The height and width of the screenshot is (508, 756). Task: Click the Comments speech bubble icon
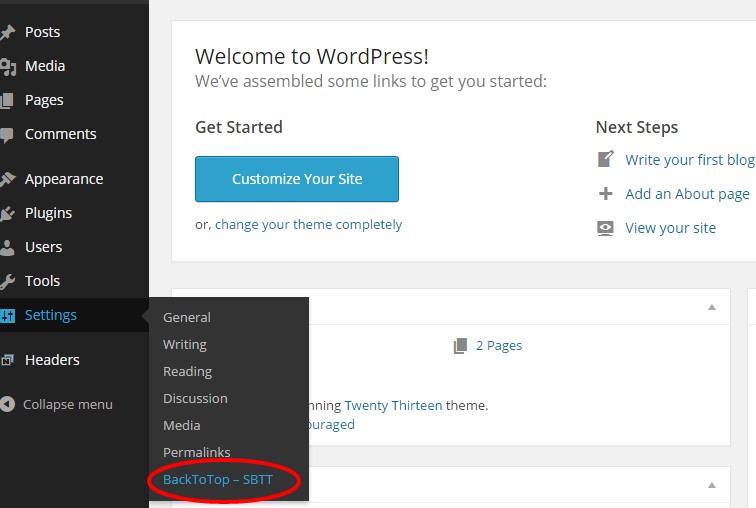[7, 134]
